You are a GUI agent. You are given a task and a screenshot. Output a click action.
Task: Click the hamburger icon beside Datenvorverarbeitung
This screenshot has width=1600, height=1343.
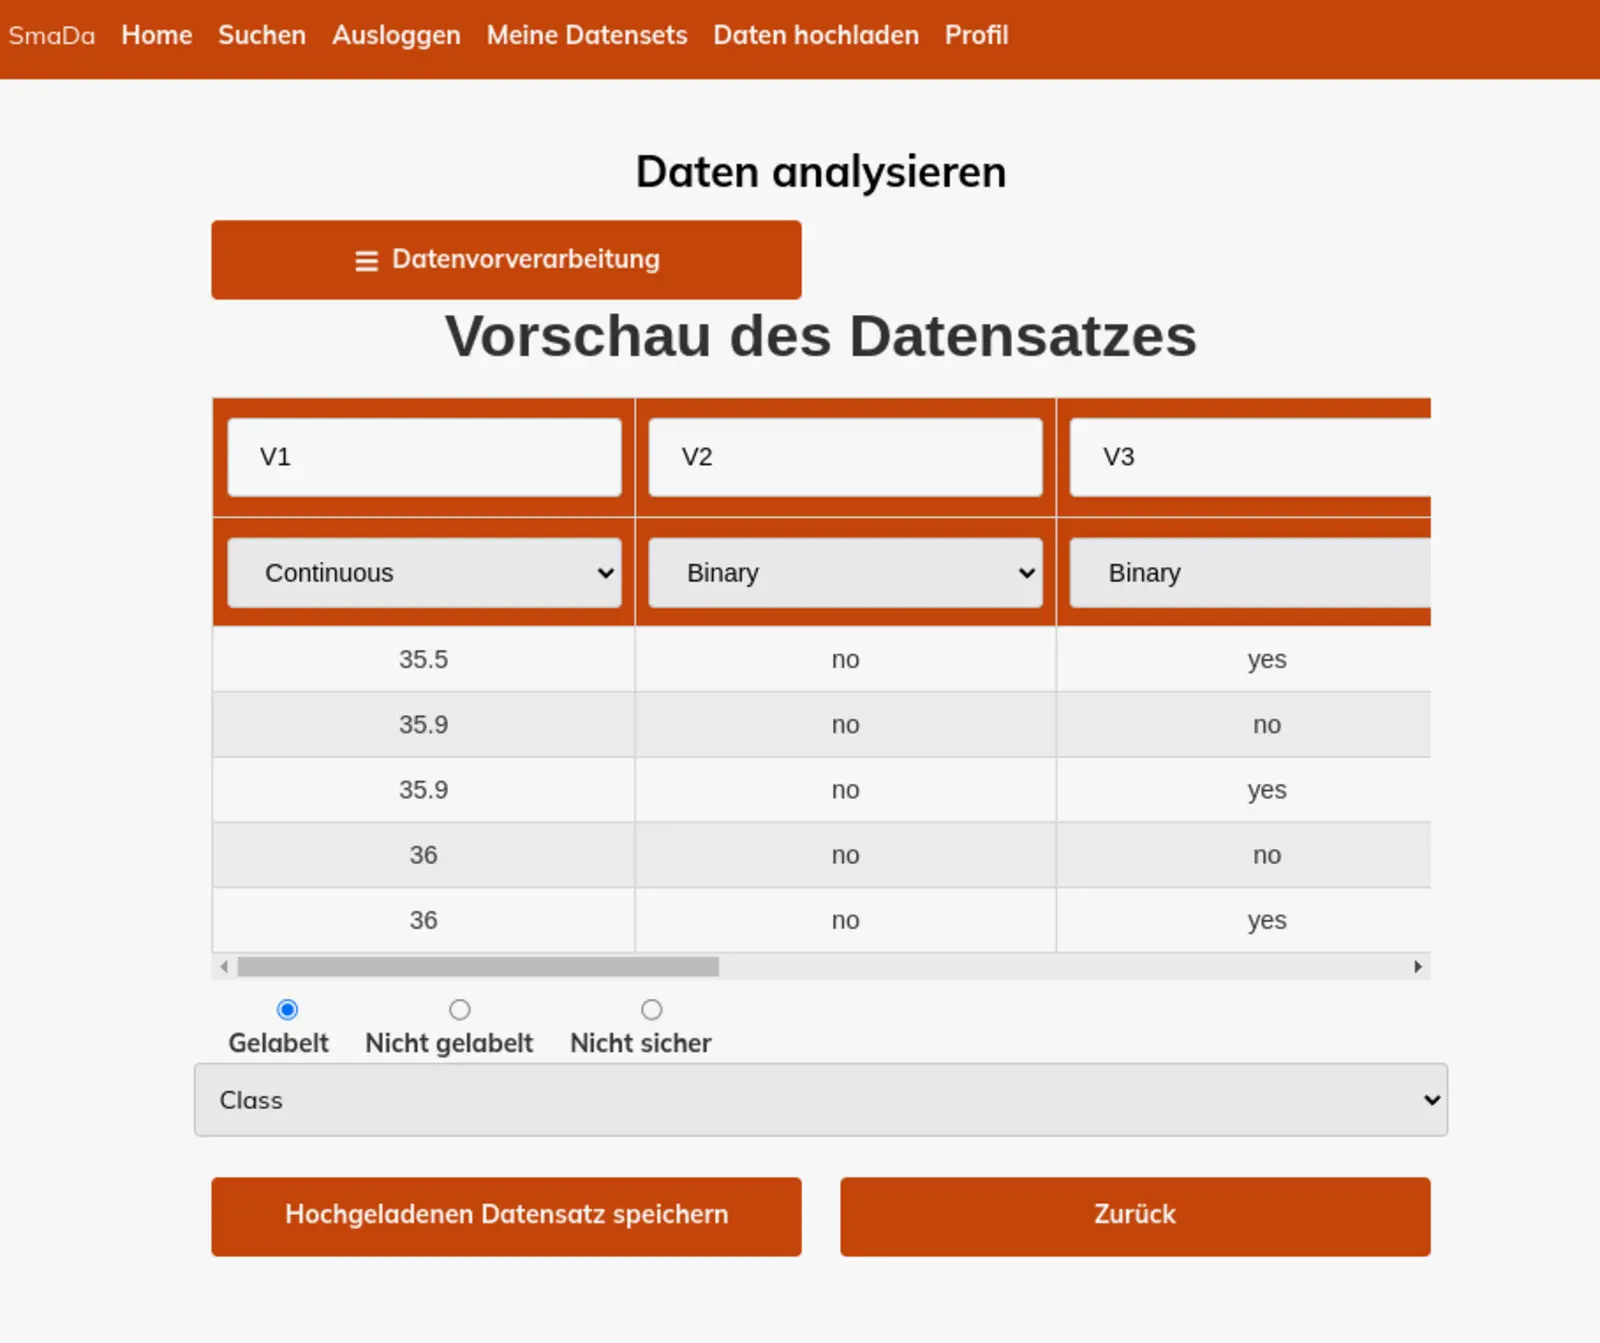(x=366, y=261)
